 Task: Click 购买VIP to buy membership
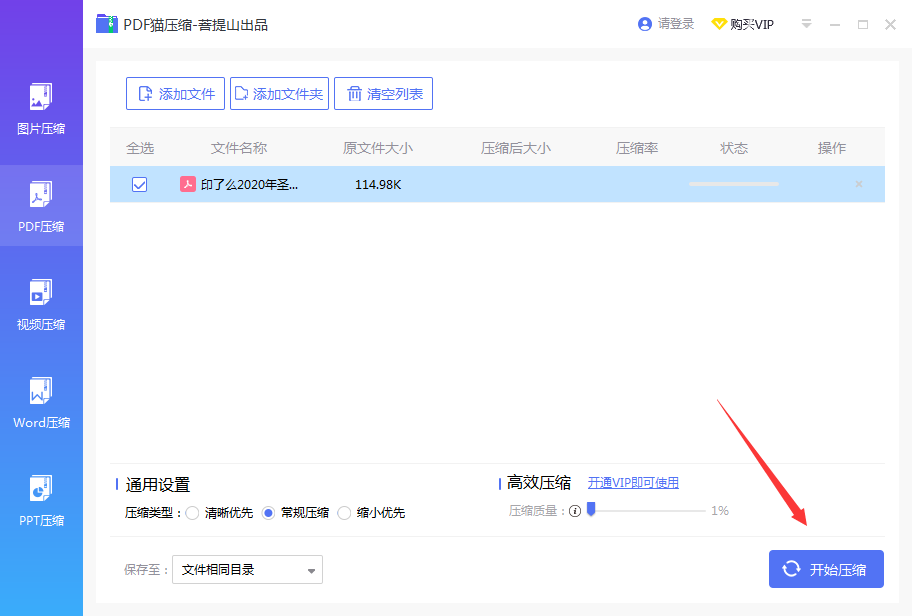tap(752, 24)
